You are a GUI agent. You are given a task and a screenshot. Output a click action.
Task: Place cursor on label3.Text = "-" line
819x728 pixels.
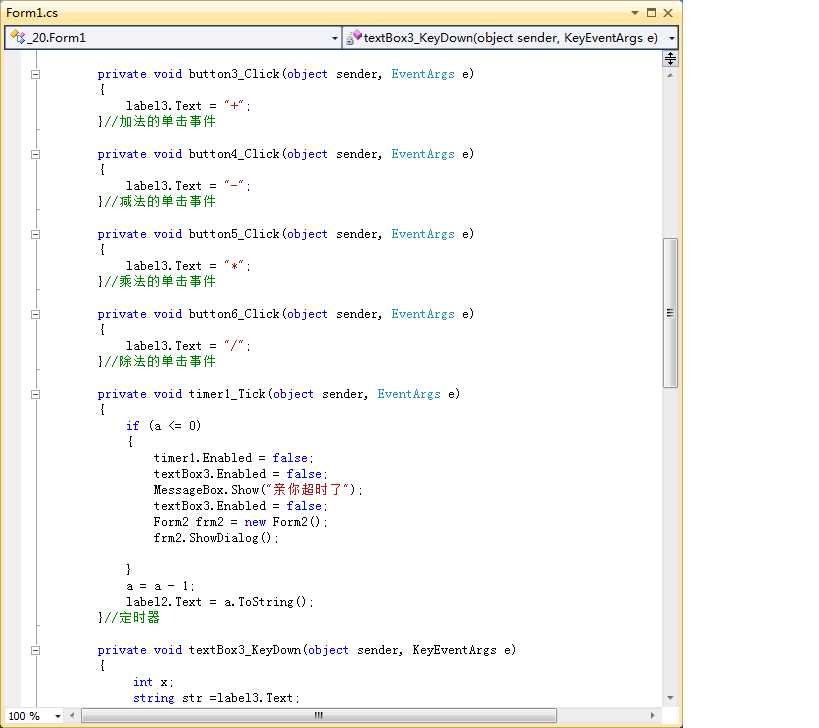click(x=188, y=186)
